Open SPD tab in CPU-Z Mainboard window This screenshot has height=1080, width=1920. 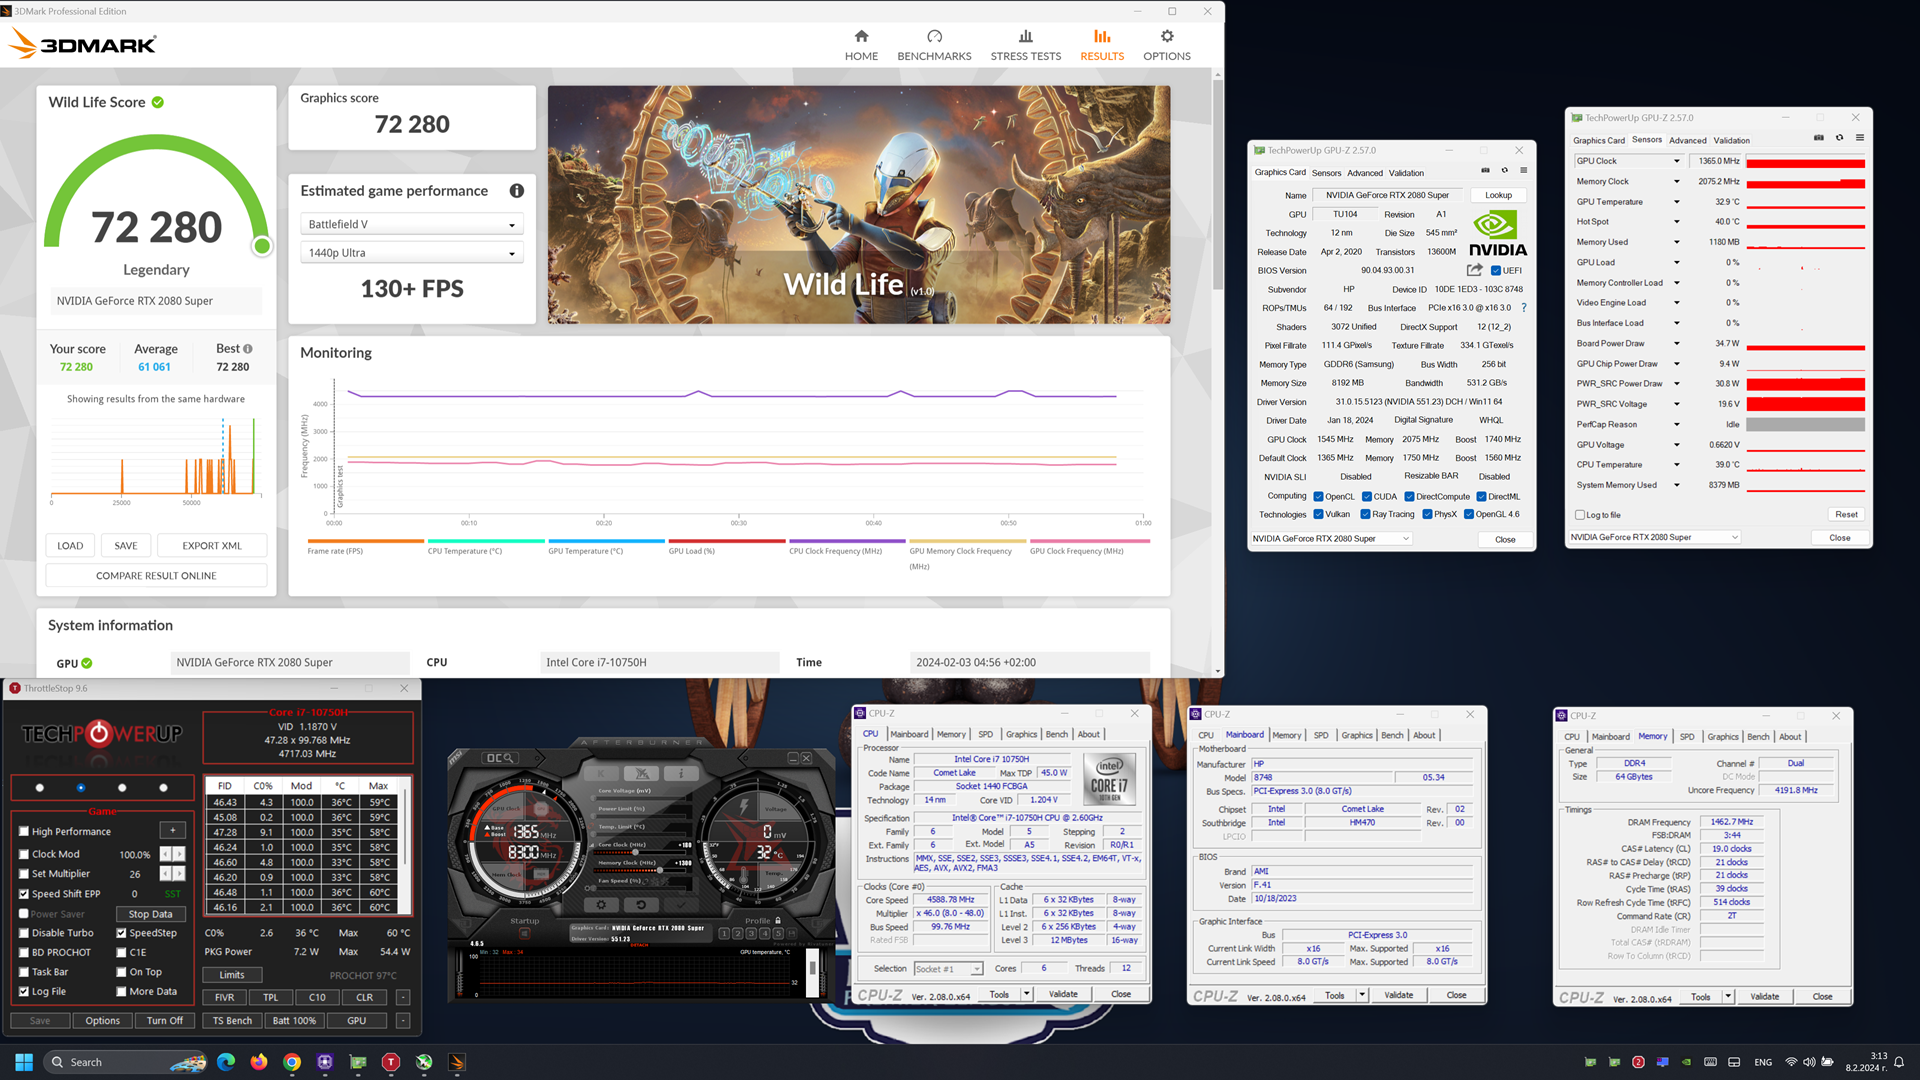coord(1321,735)
